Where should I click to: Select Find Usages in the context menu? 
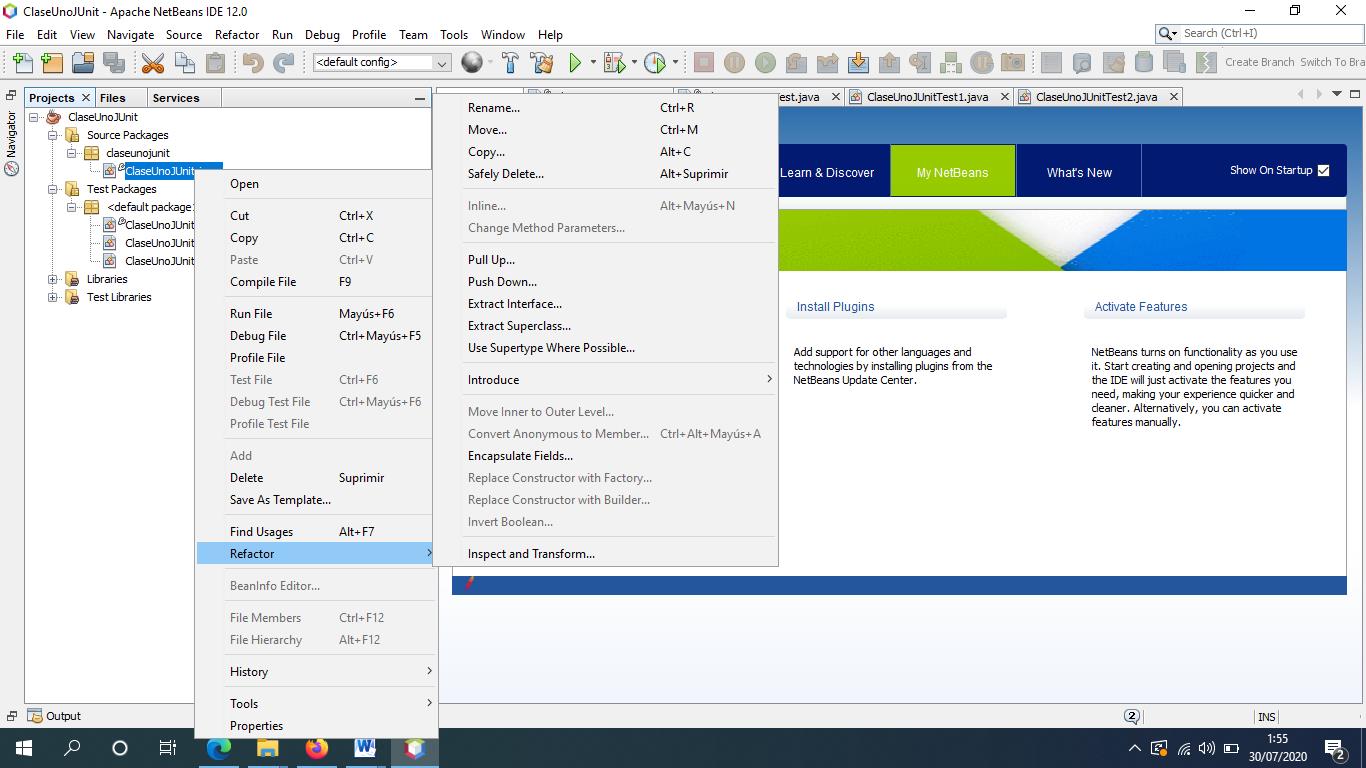point(316,532)
